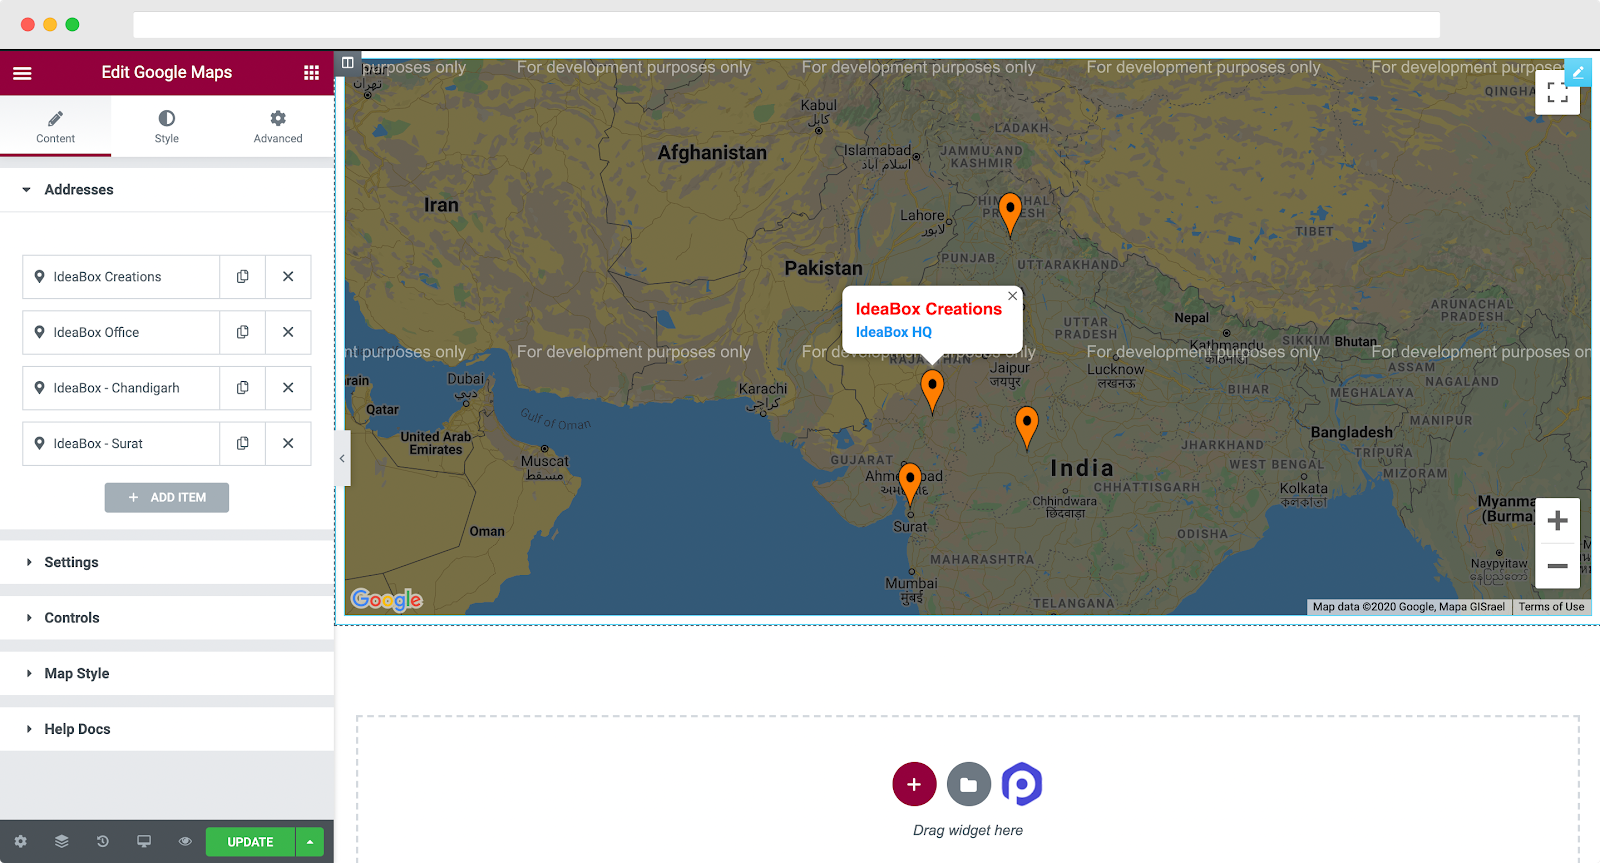Click the map marker over Surat

pyautogui.click(x=909, y=484)
